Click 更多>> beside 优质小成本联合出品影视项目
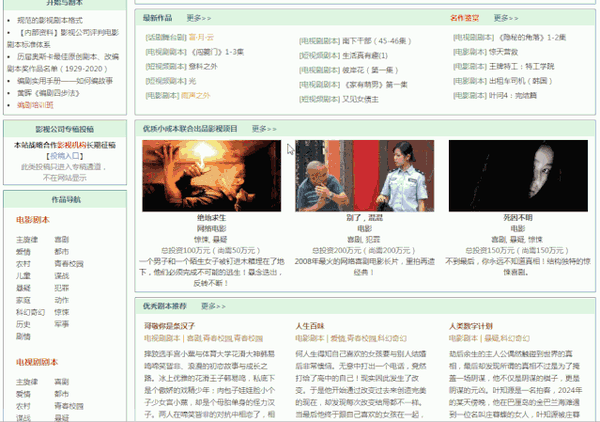600x422 pixels. click(264, 129)
